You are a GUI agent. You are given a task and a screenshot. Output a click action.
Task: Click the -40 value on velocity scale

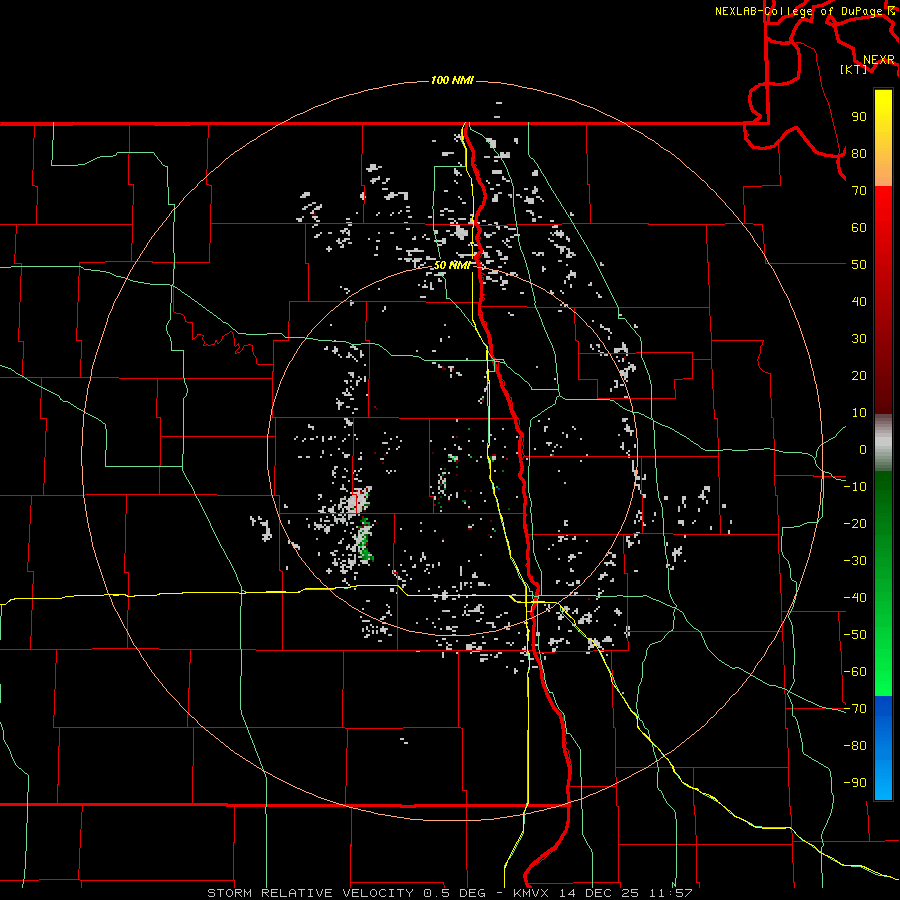(855, 598)
